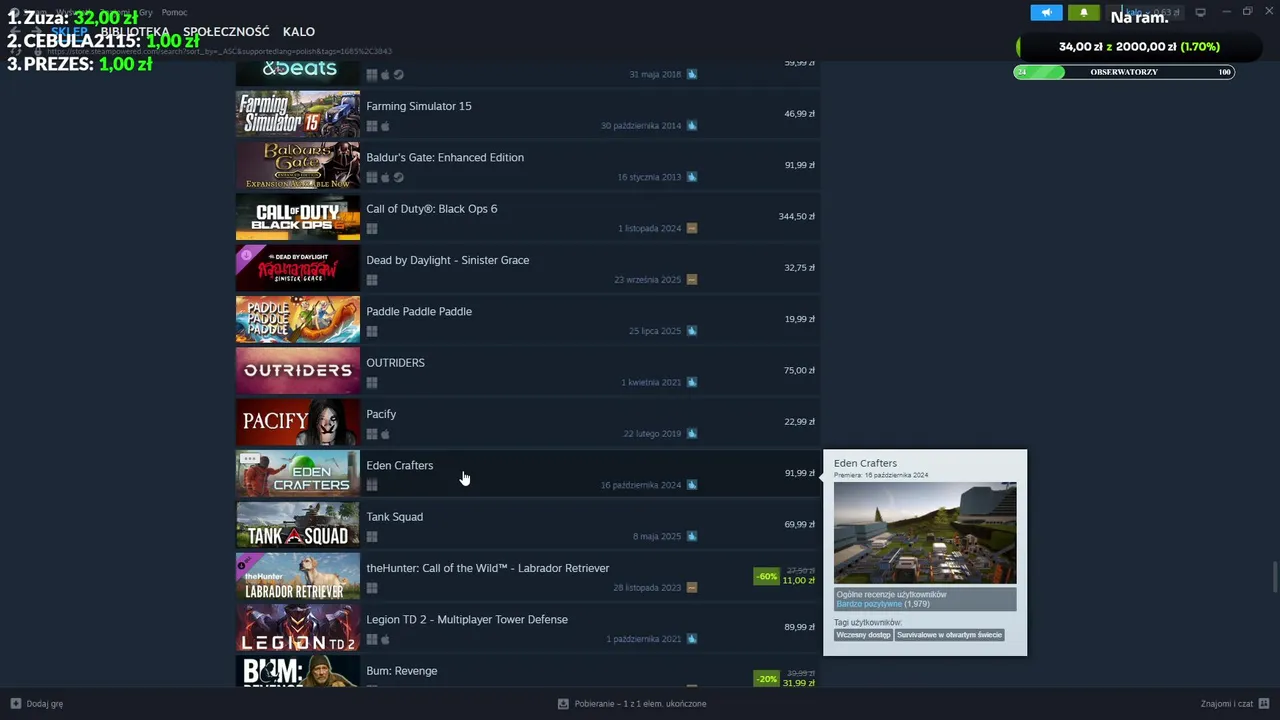Click positive review thumb on Paddle Paddle Paddle row
Viewport: 1280px width, 720px height.
point(692,331)
